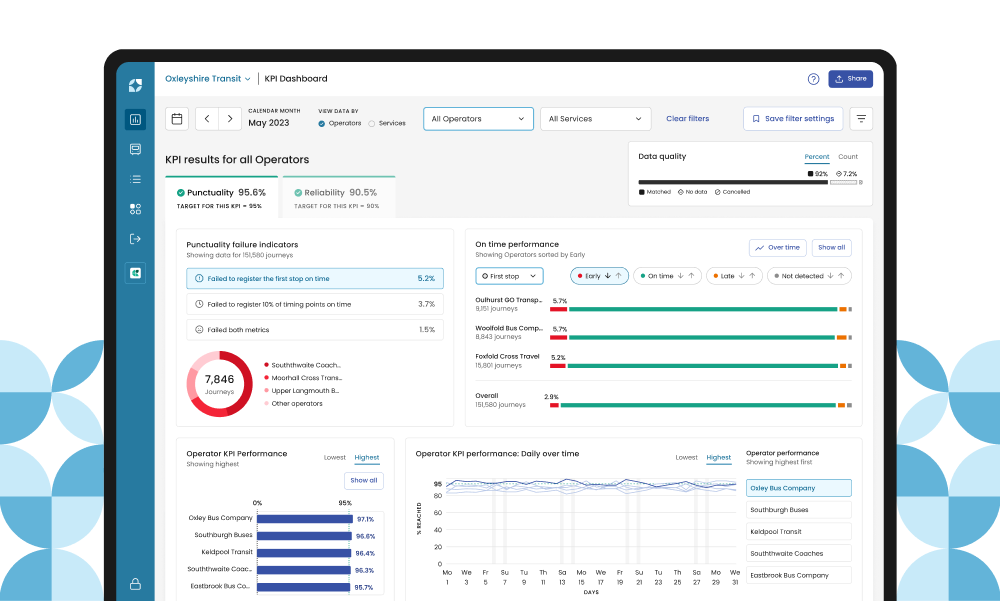Open the list view icon in sidebar

click(135, 179)
